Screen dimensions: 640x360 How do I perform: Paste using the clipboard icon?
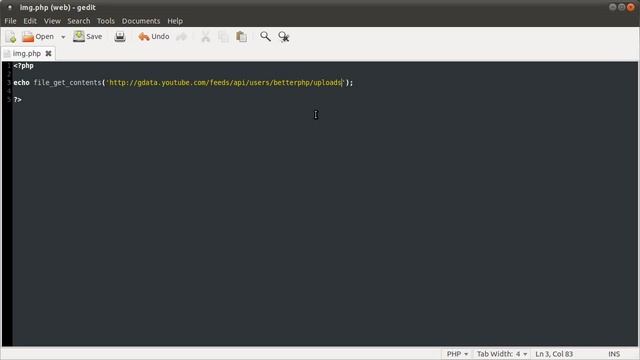242,37
